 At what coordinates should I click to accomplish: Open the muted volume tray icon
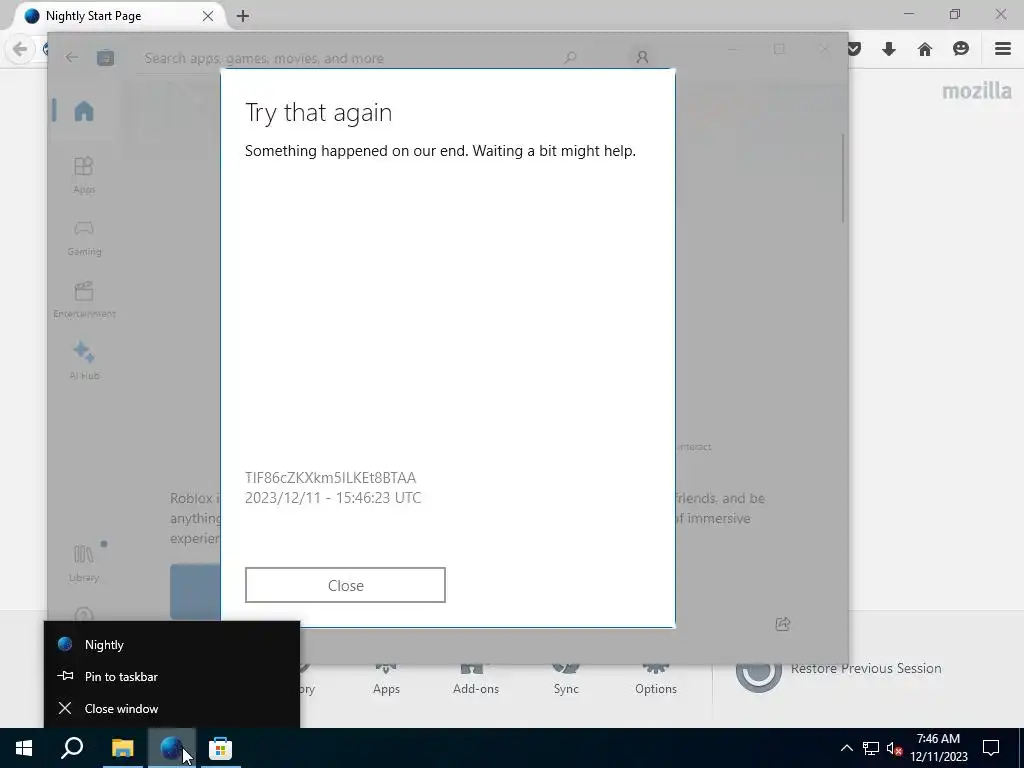pos(894,748)
